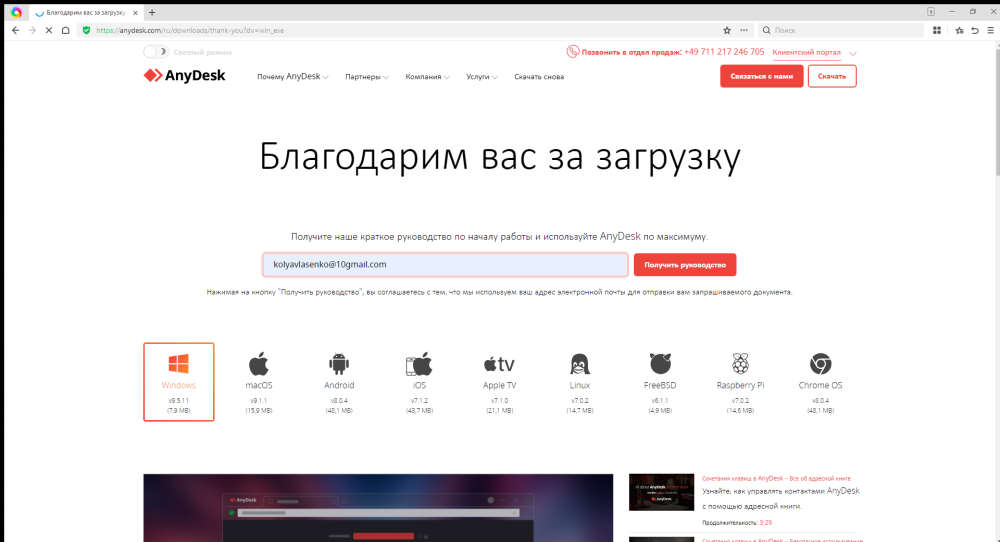
Task: Open page actions three-dots icon
Action: (x=744, y=30)
